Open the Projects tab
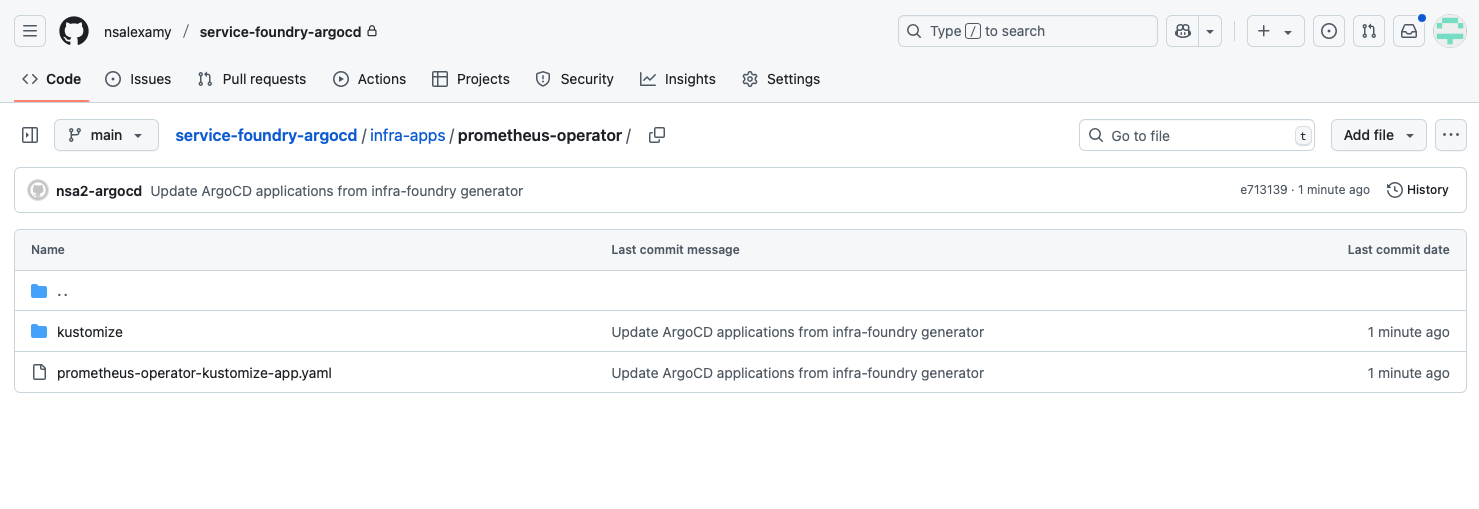This screenshot has height=509, width=1479. click(471, 79)
